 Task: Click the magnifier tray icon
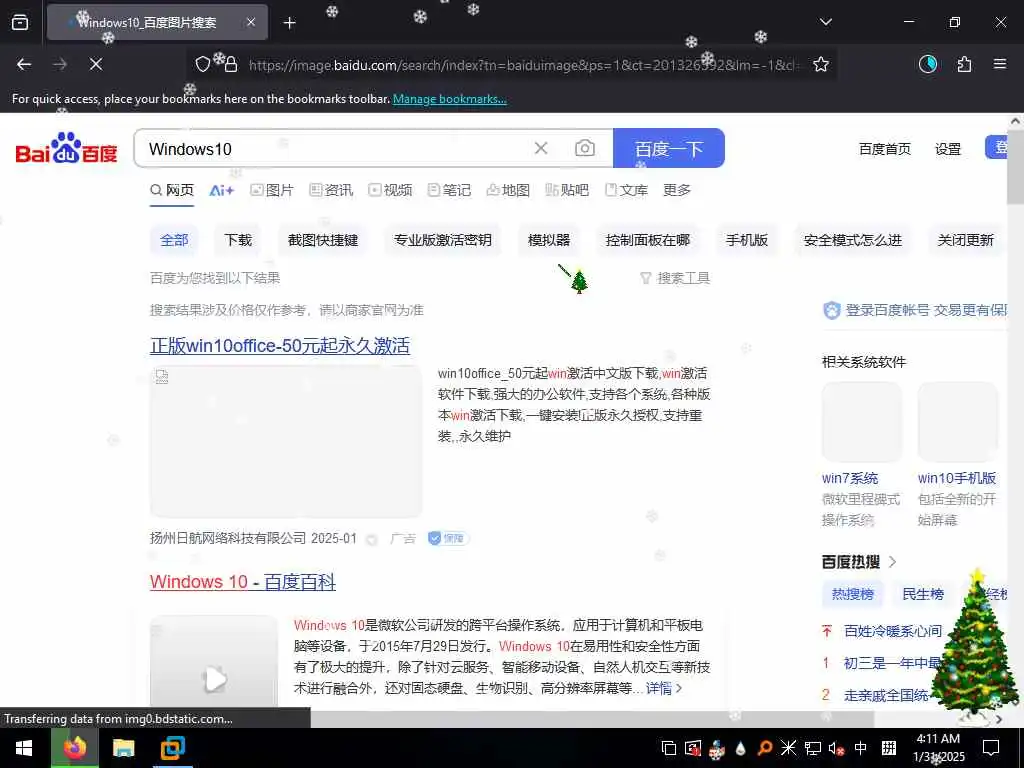click(x=764, y=748)
